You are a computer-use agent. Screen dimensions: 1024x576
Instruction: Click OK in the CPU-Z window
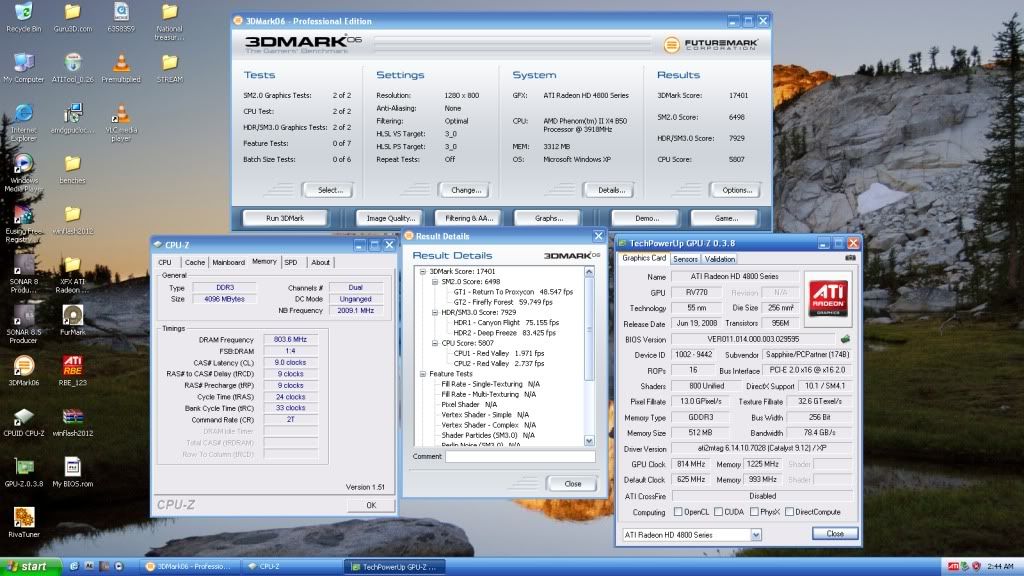[x=371, y=505]
